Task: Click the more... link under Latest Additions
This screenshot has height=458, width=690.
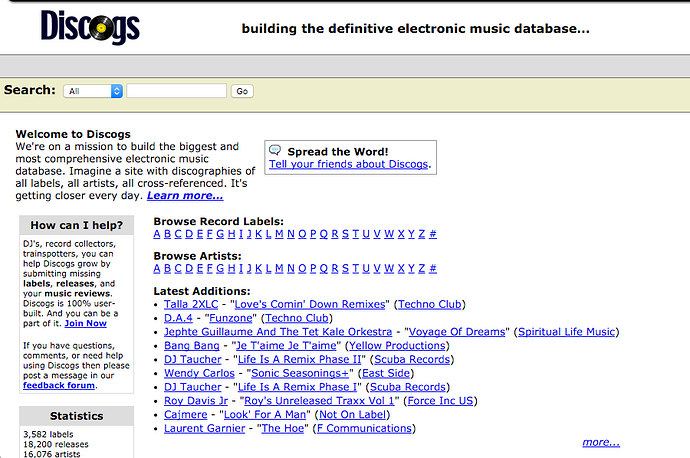Action: tap(601, 442)
